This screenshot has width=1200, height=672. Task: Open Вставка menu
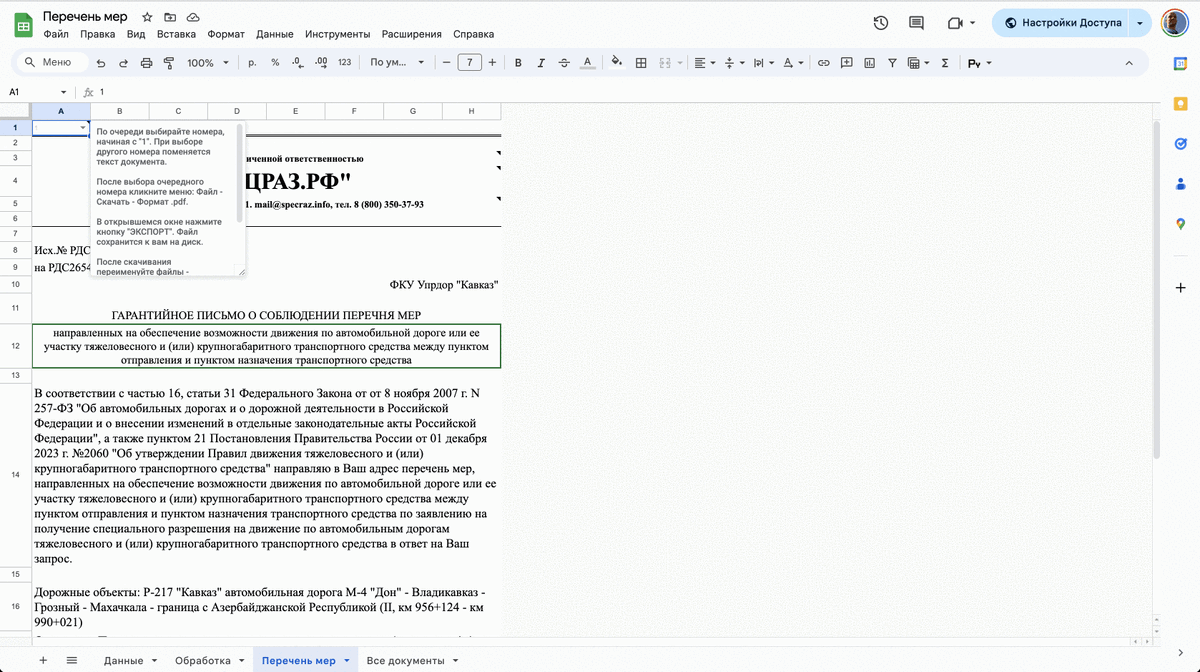176,34
